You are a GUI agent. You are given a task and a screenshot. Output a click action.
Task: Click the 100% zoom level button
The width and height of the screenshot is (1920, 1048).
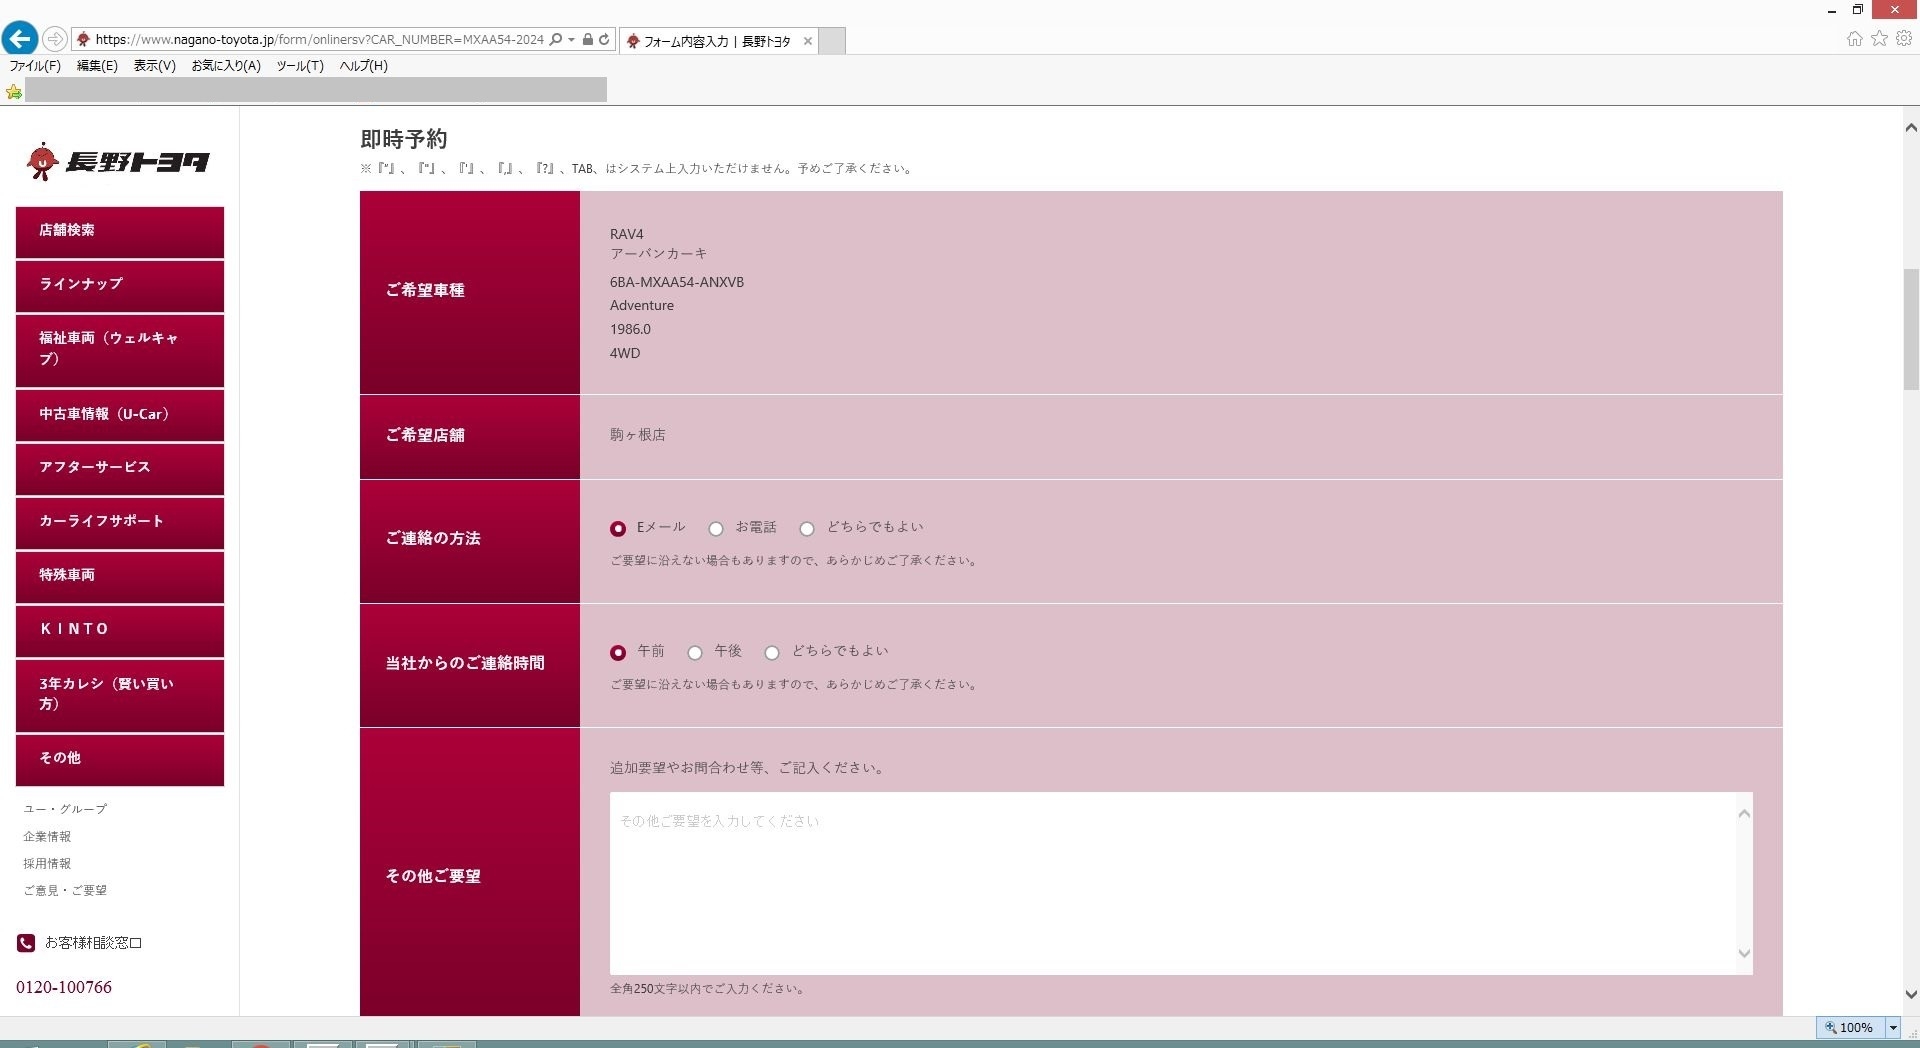(x=1850, y=1028)
